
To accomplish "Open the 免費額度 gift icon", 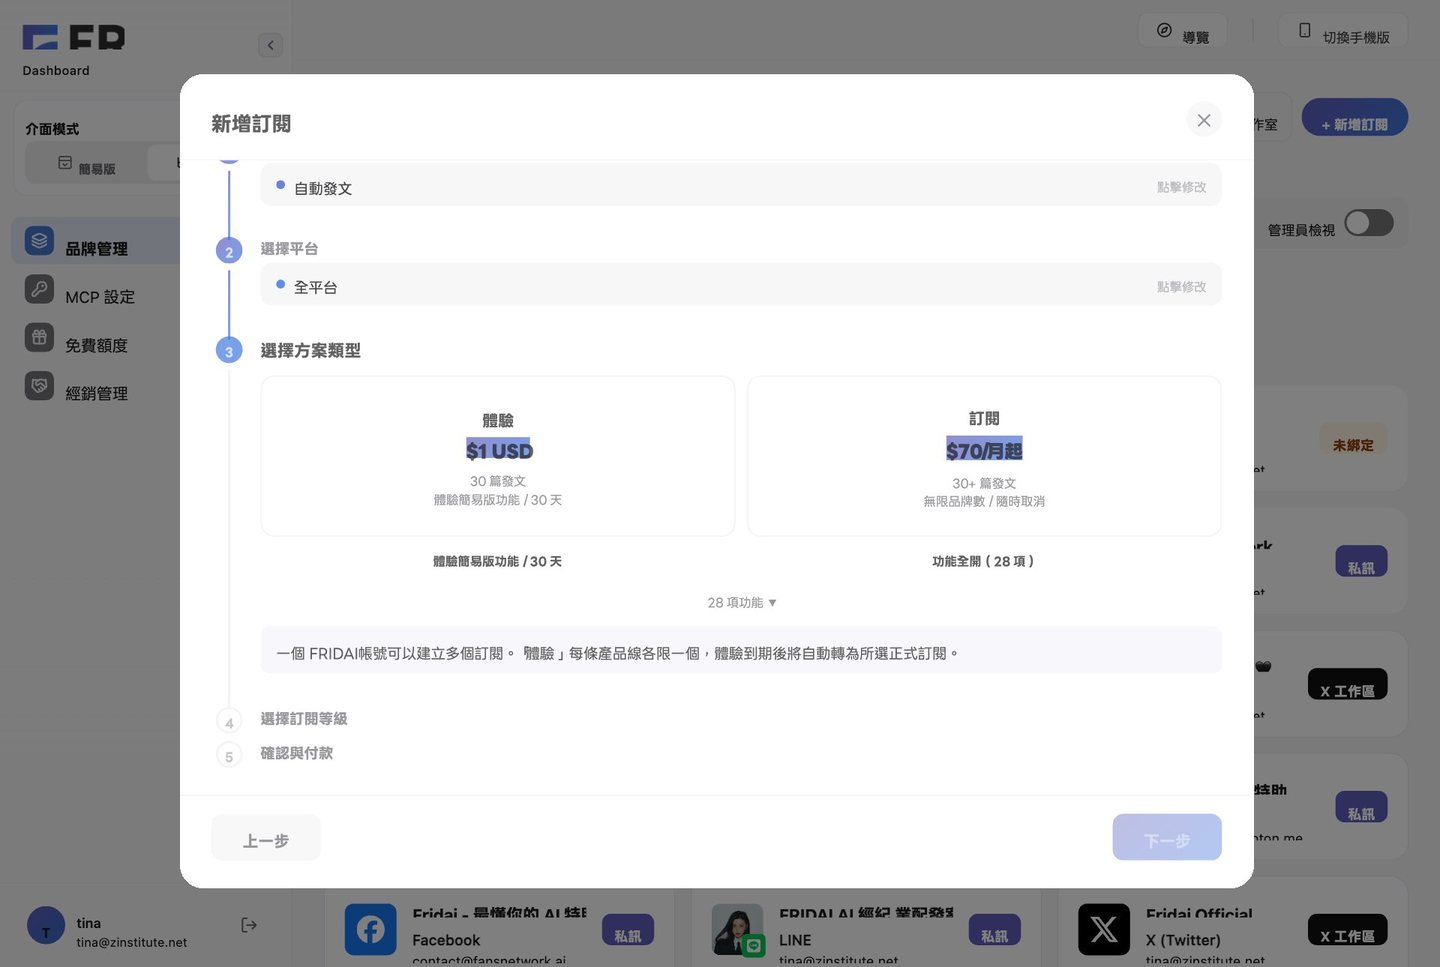I will 39,337.
